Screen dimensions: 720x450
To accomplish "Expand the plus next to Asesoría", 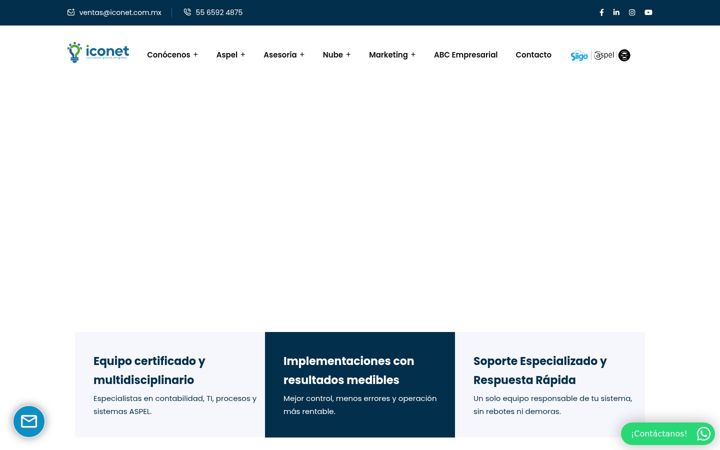I will click(x=302, y=55).
